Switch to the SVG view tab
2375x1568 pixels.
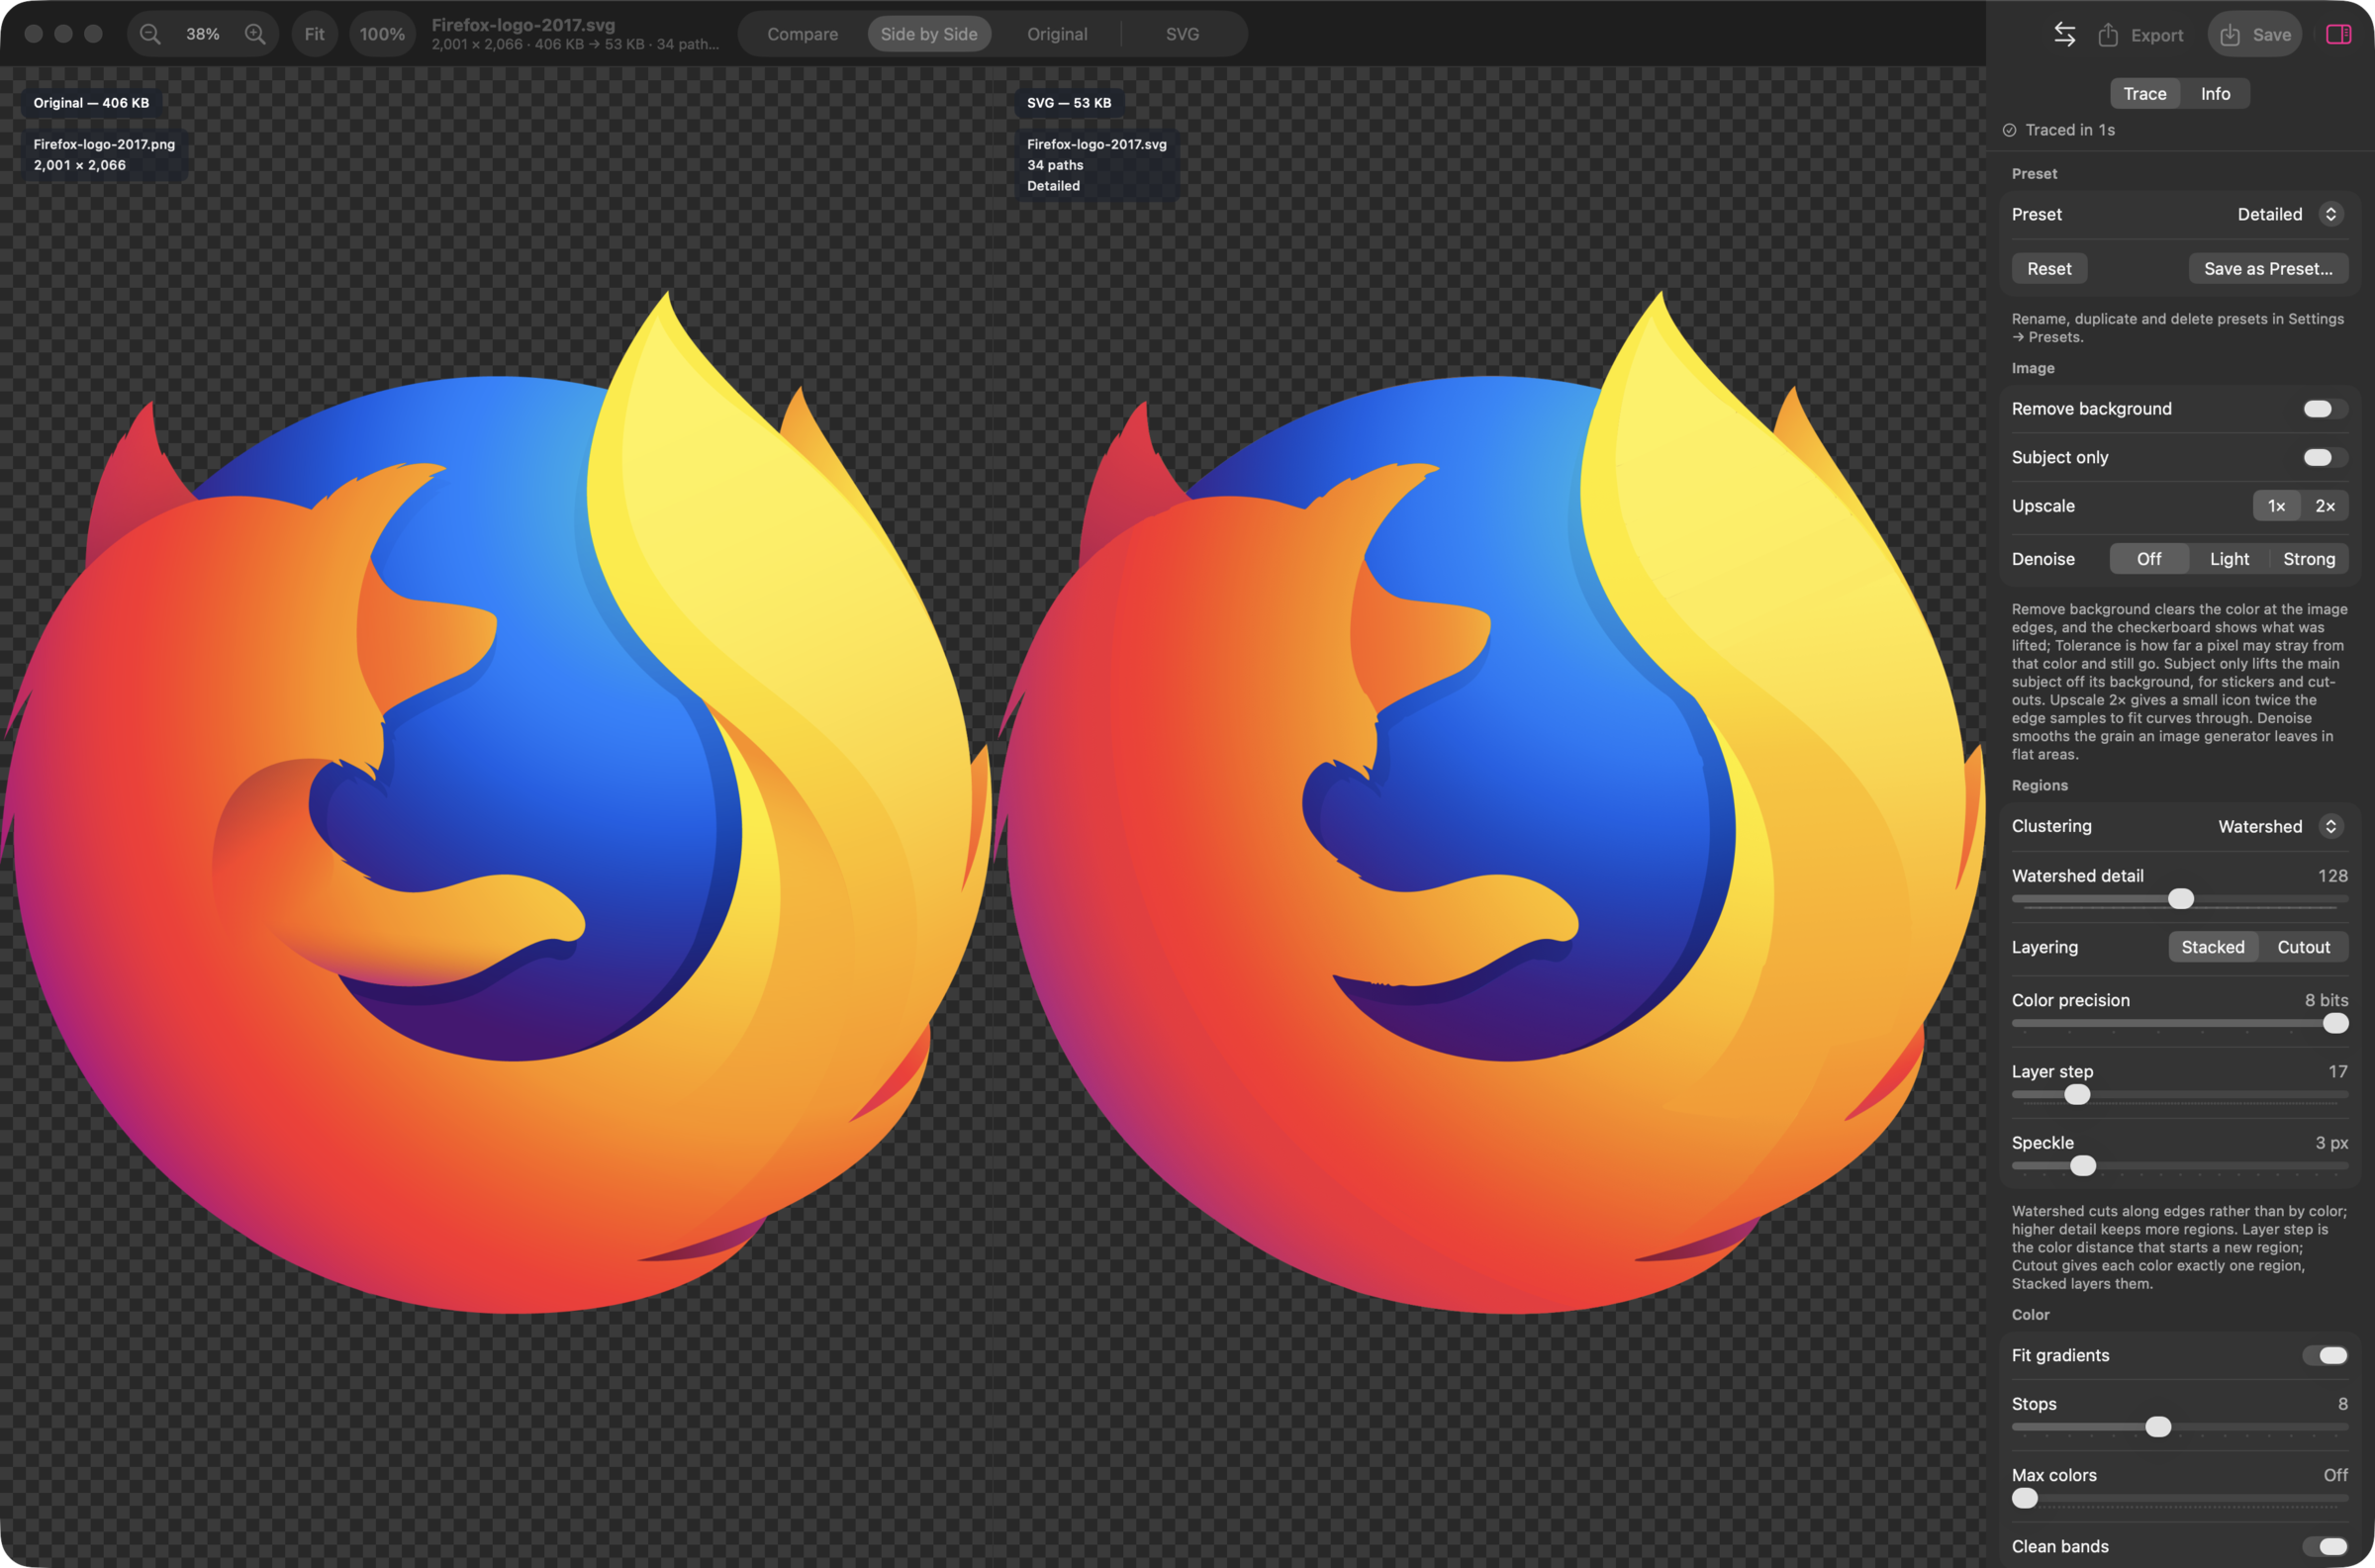point(1182,34)
